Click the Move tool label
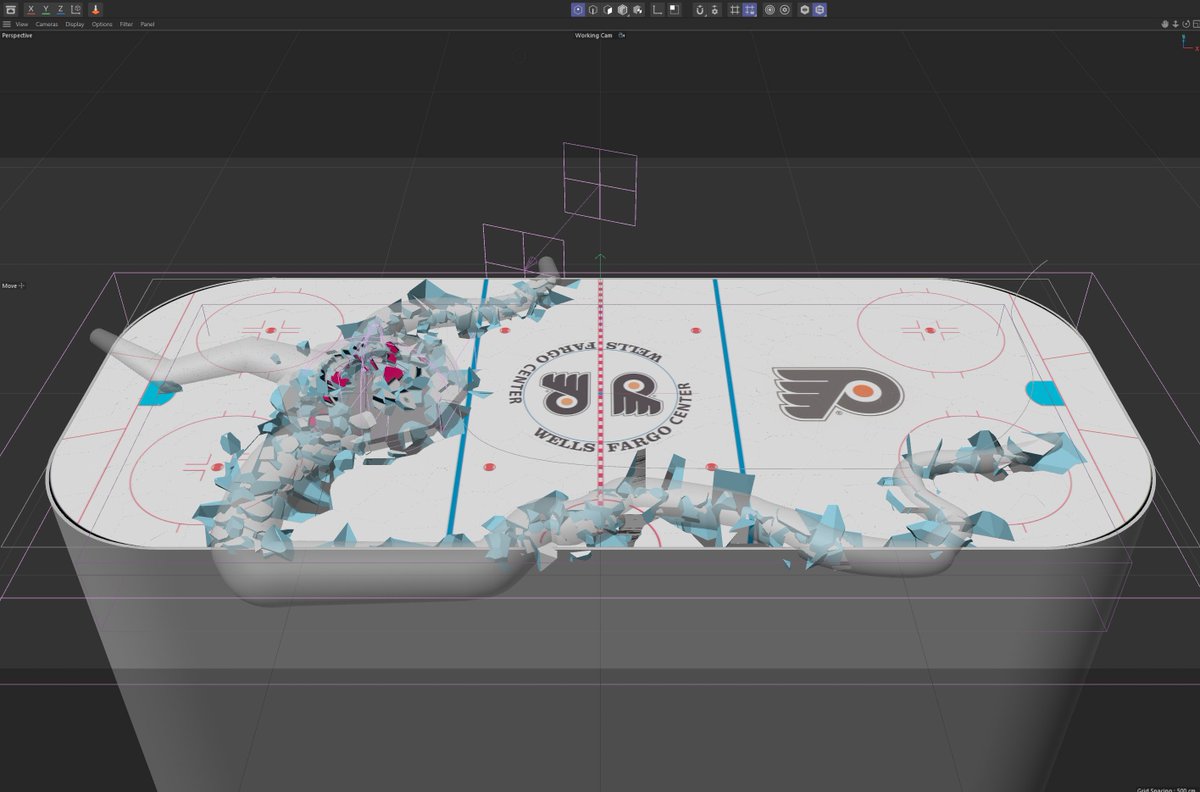The width and height of the screenshot is (1200, 792). (x=10, y=285)
